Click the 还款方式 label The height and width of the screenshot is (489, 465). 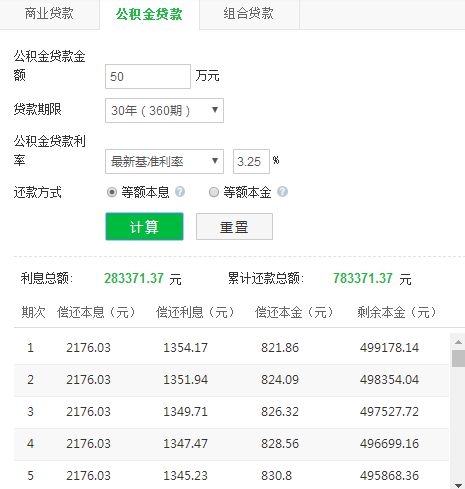[x=38, y=192]
